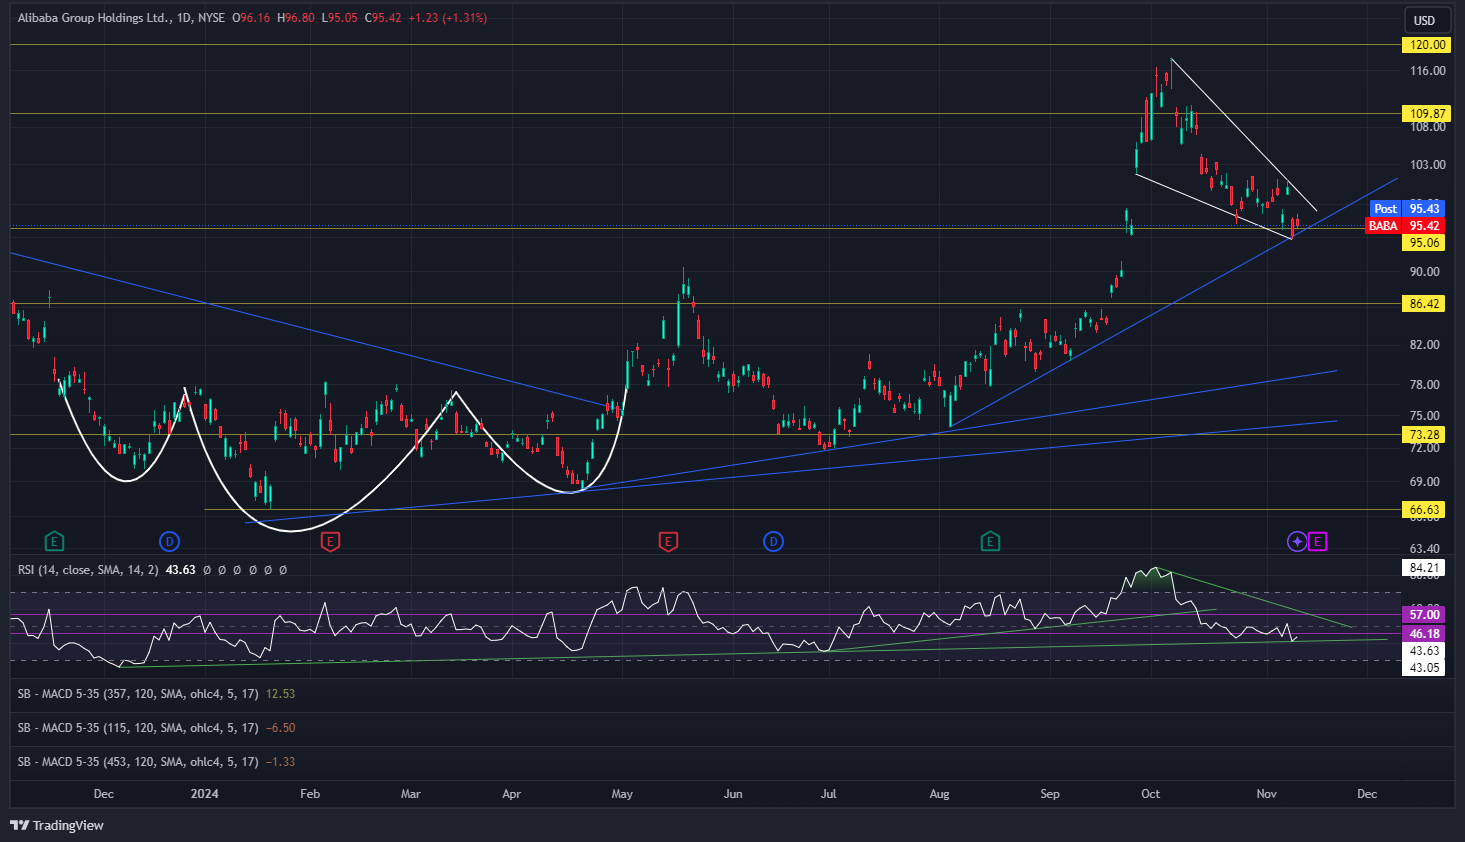The height and width of the screenshot is (842, 1465).
Task: Select the Alibaba Group Holdings chart title legend
Action: click(121, 18)
